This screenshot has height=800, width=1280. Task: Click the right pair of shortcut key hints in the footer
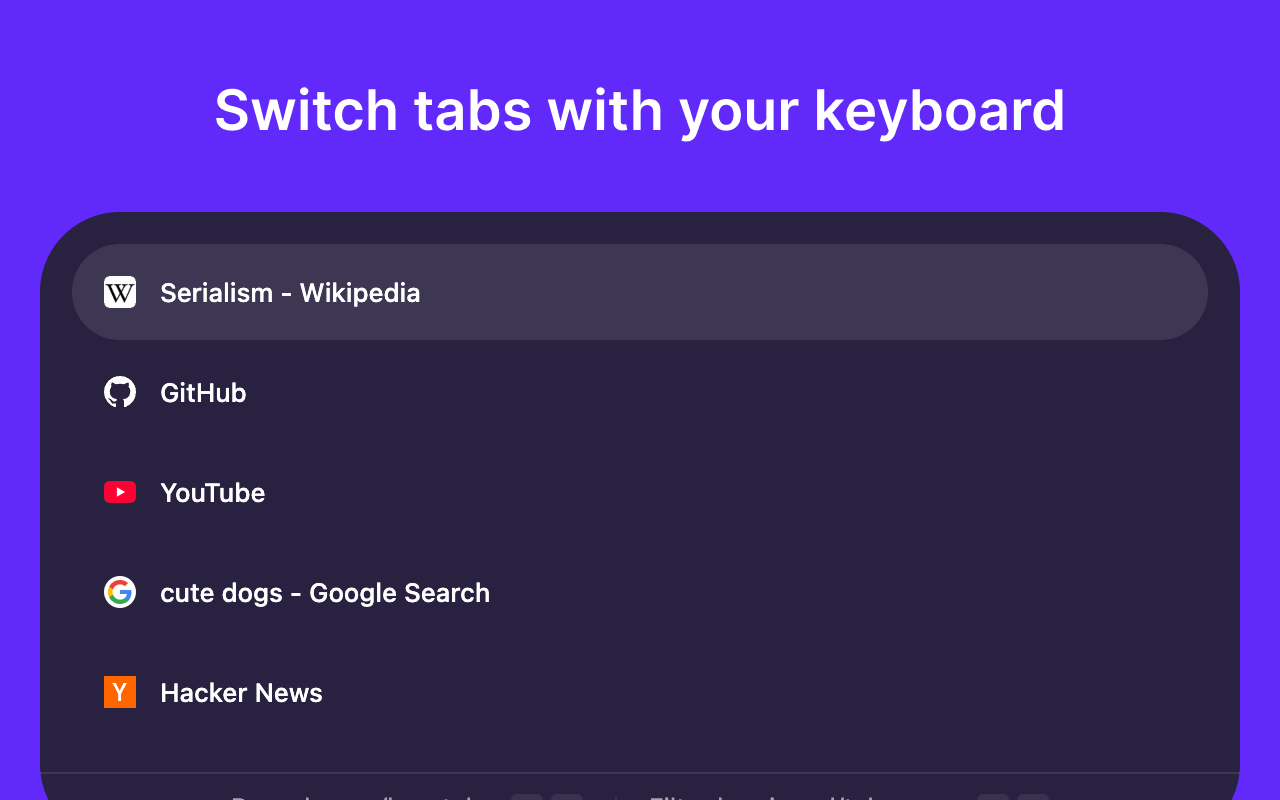1013,797
